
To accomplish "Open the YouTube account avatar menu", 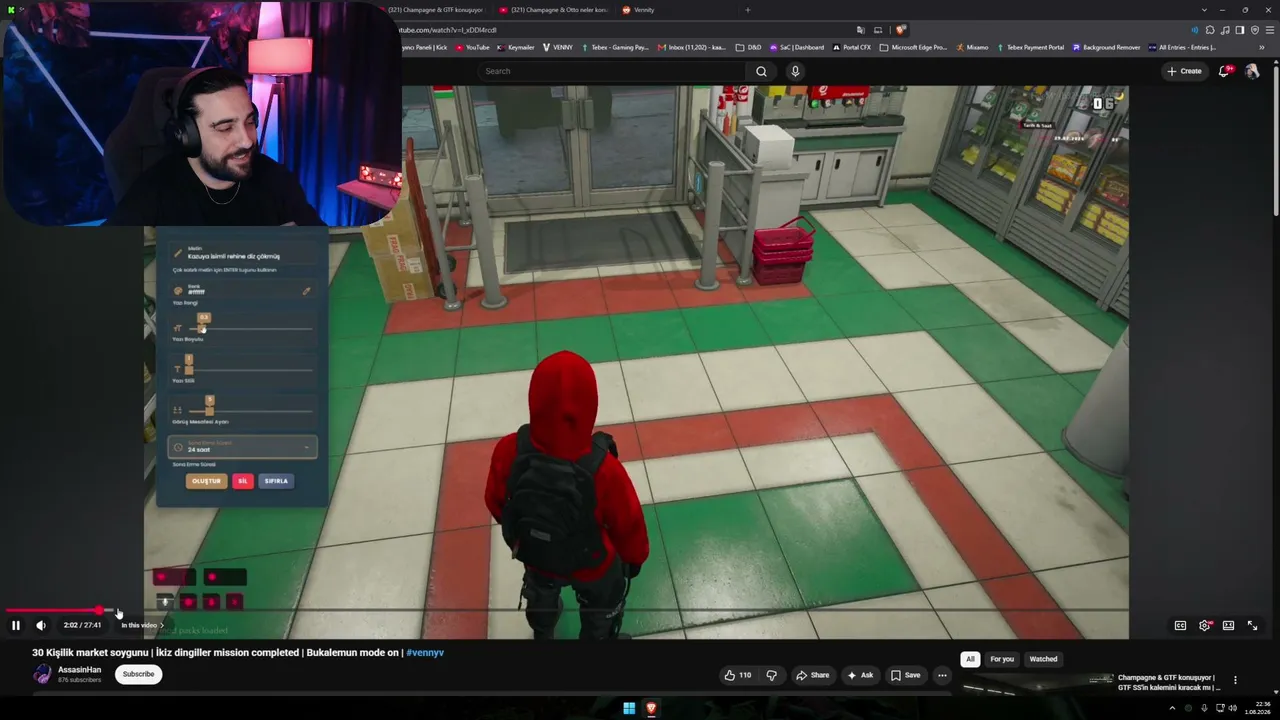I will (1252, 71).
